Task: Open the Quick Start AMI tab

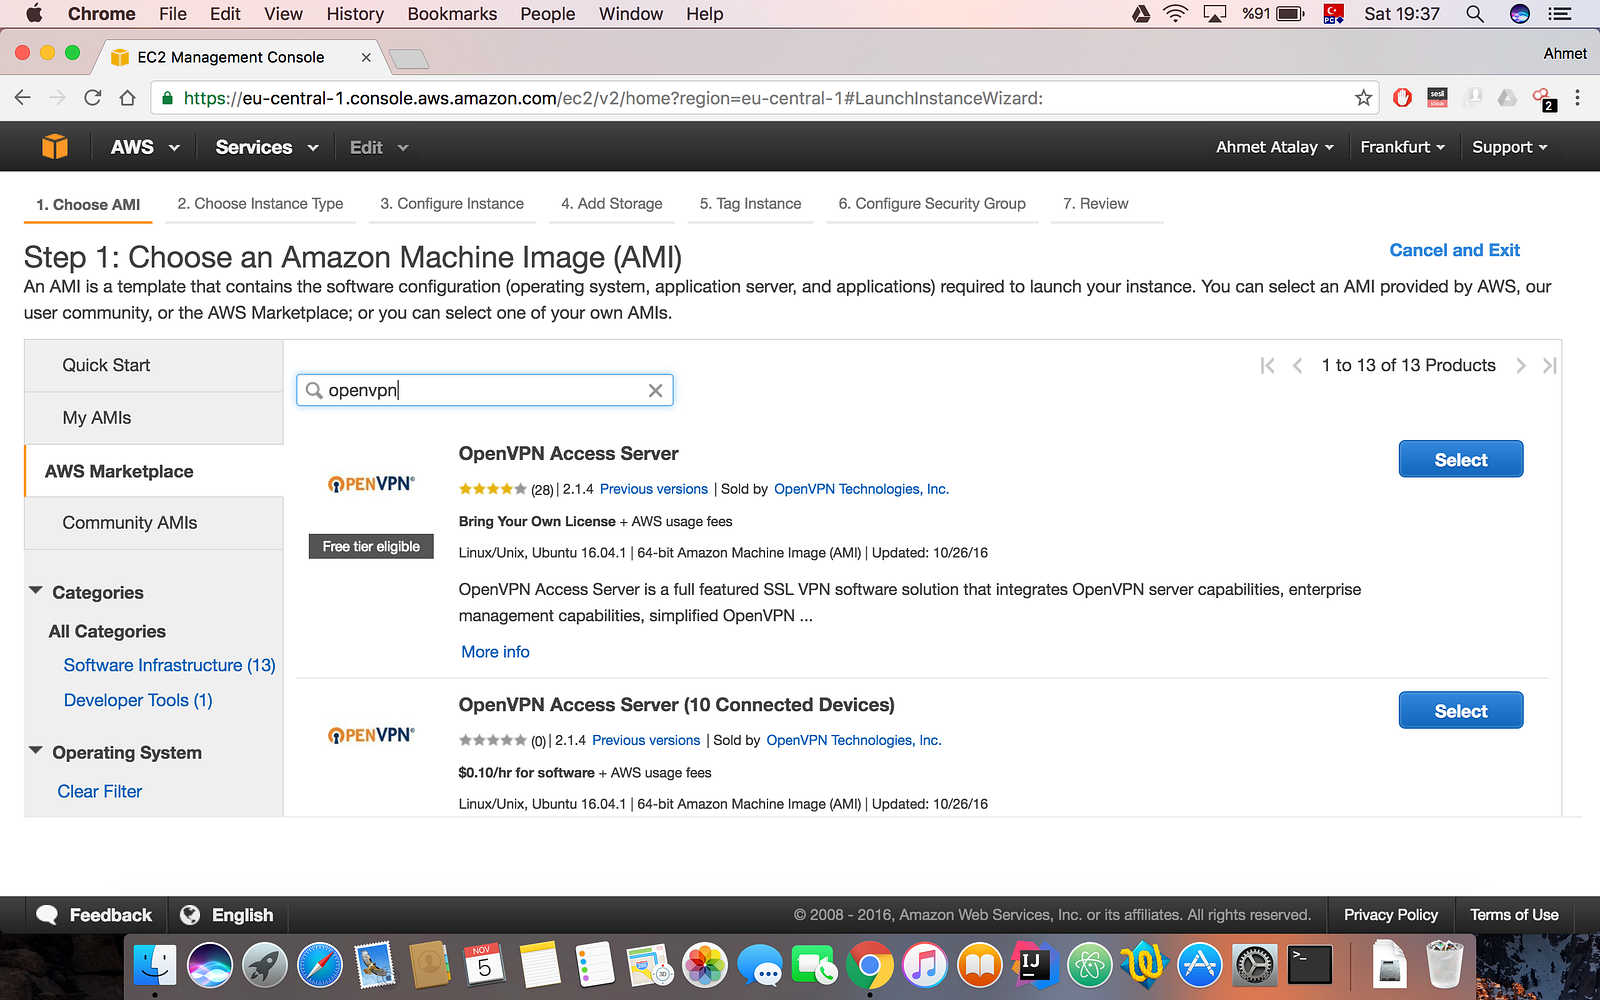Action: click(x=154, y=366)
